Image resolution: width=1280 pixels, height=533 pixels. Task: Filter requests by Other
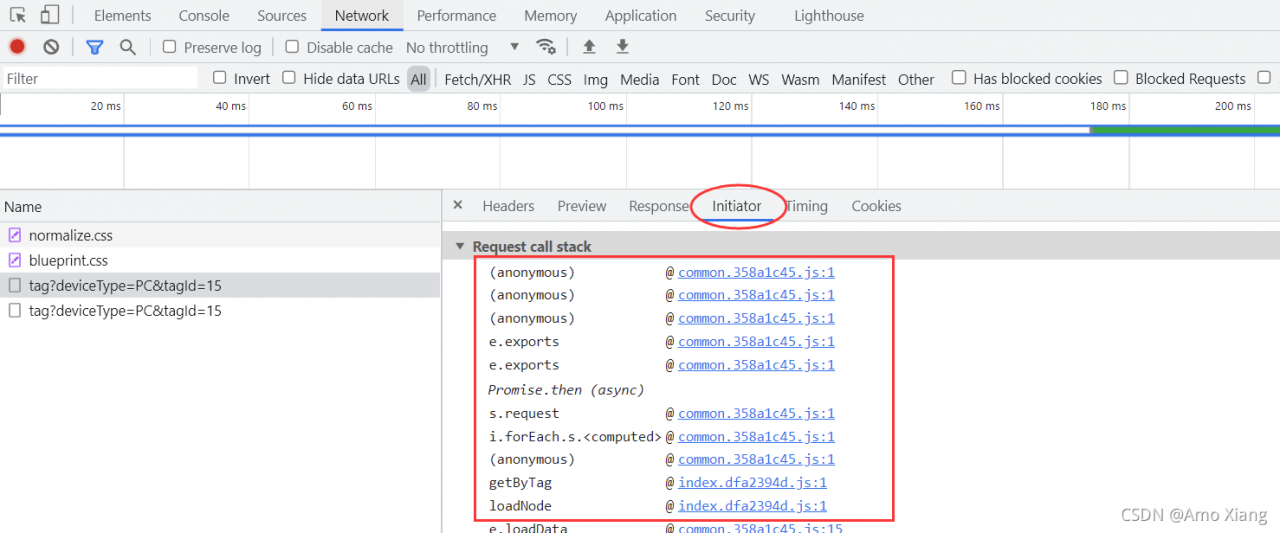point(916,79)
